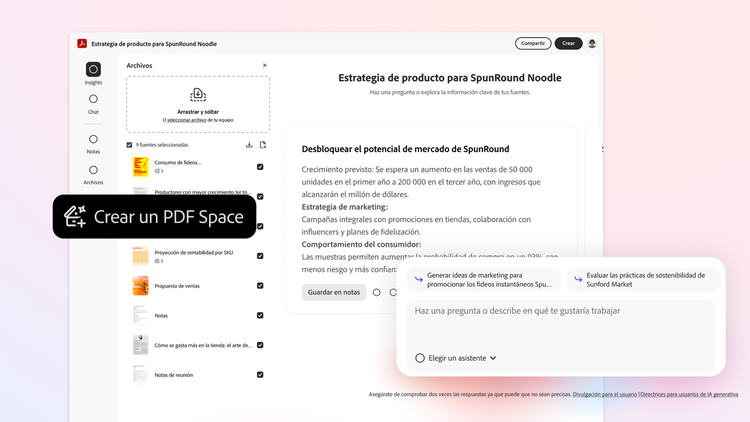This screenshot has width=750, height=422.
Task: Select the 'Generar ideas de marketing' suggestion
Action: click(483, 279)
